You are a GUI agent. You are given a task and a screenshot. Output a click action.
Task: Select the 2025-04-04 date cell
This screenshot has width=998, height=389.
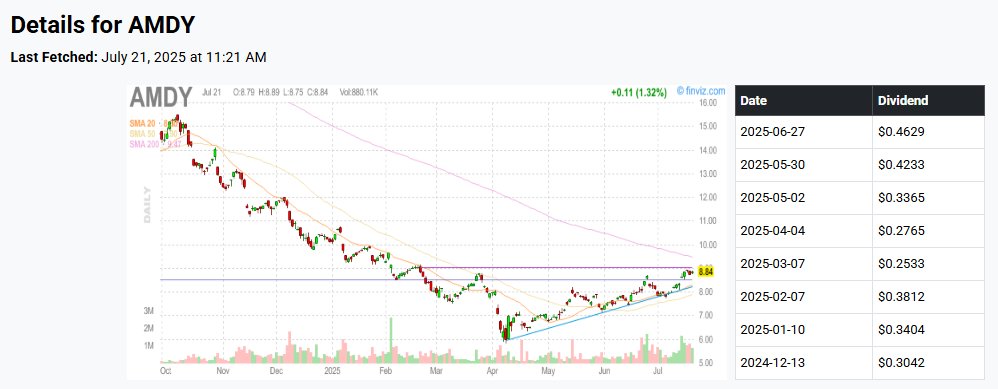(x=803, y=231)
